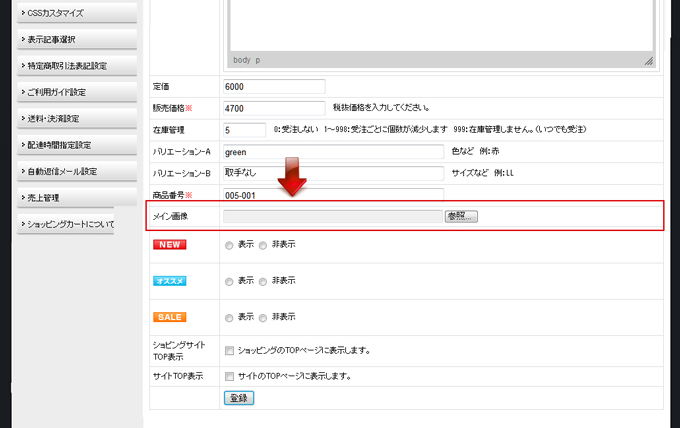680x428 pixels.
Task: Select 表示 for the NEW badge
Action: 230,245
